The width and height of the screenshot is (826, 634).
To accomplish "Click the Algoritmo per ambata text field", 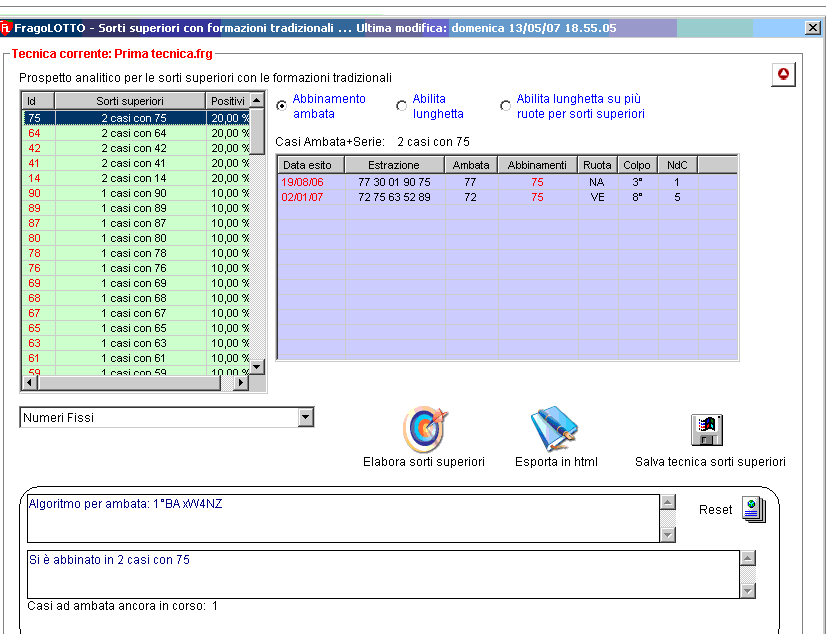I will pos(340,519).
